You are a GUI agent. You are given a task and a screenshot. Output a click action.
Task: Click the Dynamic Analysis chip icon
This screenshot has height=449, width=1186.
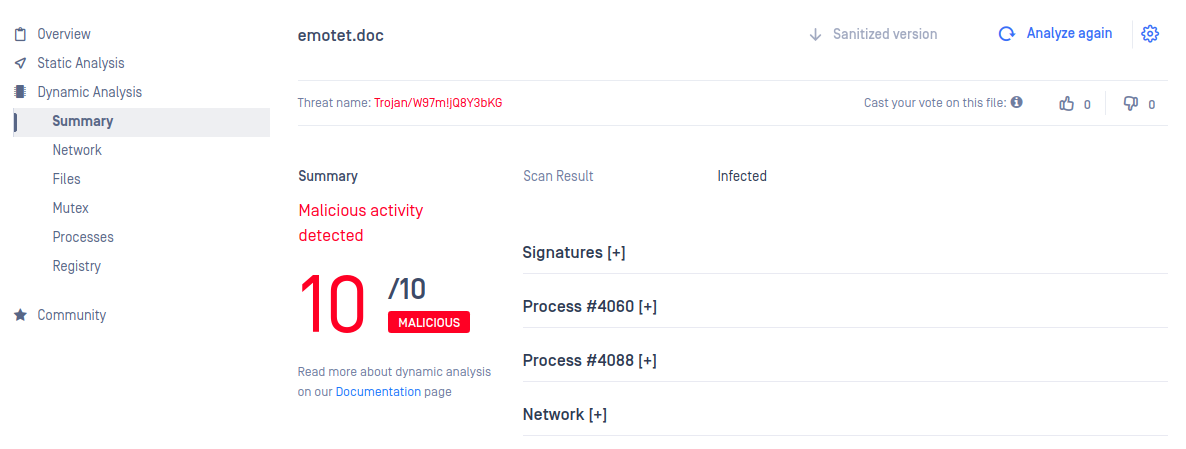20,92
